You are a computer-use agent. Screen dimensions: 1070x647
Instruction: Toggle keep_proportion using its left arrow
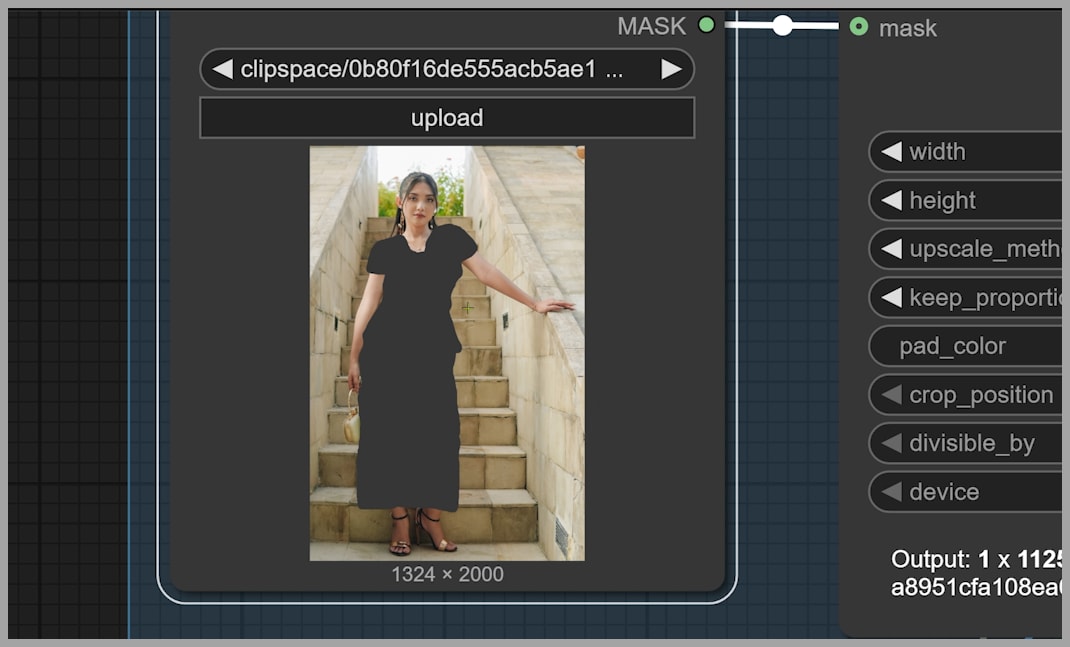click(x=890, y=298)
